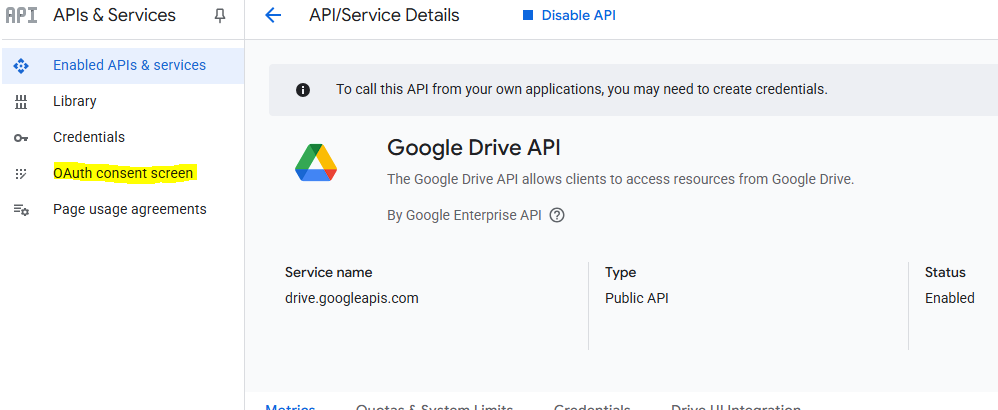This screenshot has height=410, width=998.
Task: Click the APIs & Services title
Action: [115, 15]
